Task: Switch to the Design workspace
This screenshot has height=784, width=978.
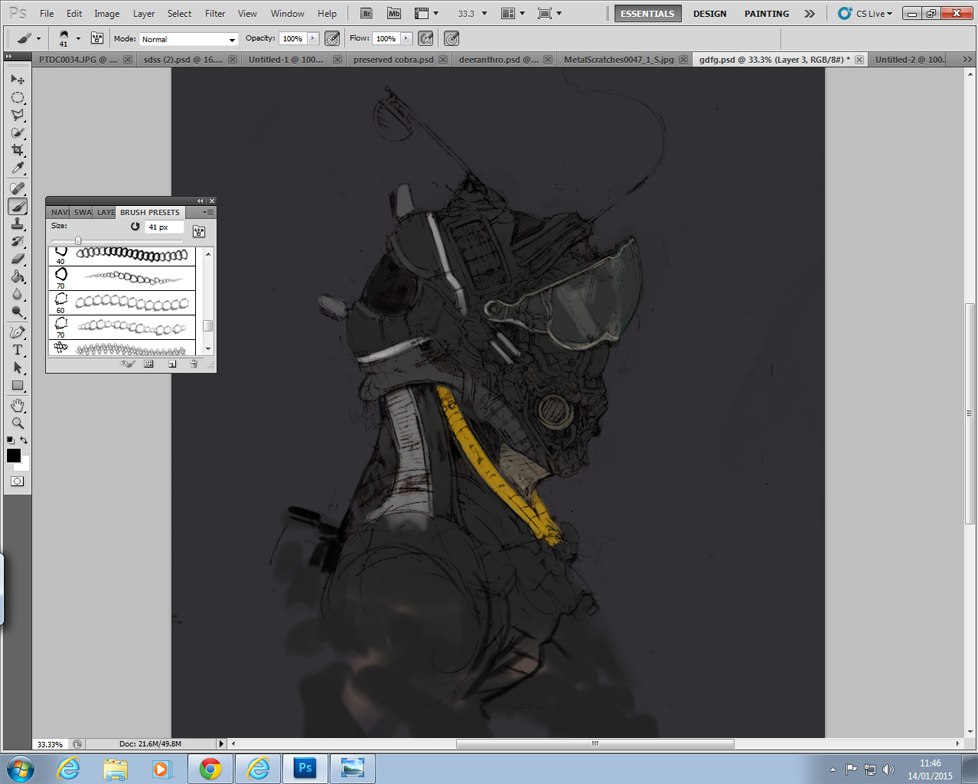Action: (710, 14)
